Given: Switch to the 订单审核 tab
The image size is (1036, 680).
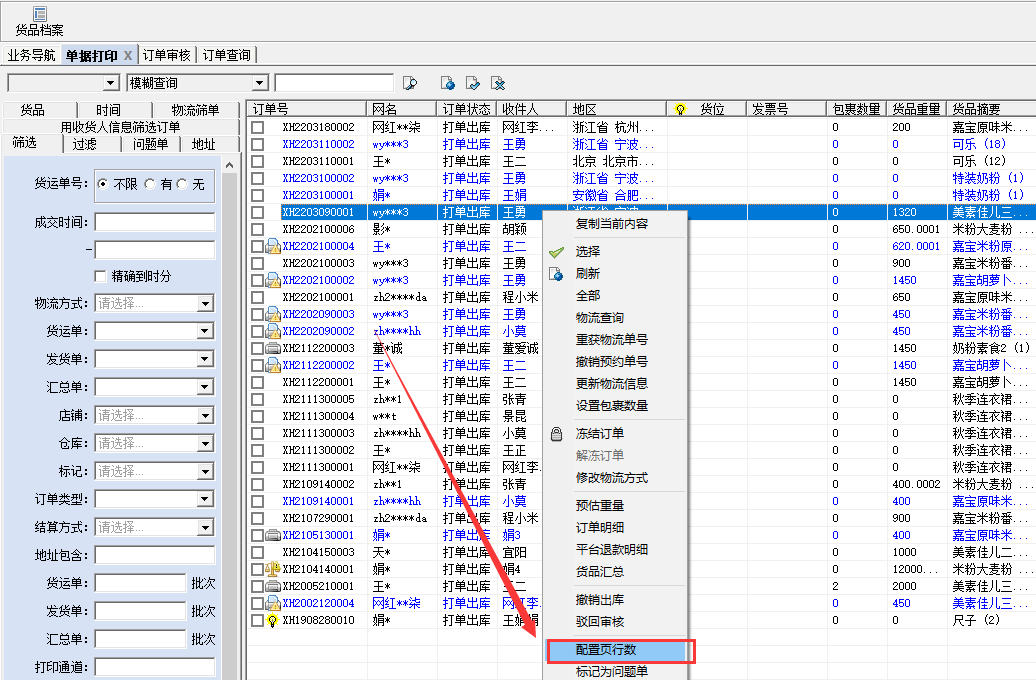Looking at the screenshot, I should [x=166, y=56].
